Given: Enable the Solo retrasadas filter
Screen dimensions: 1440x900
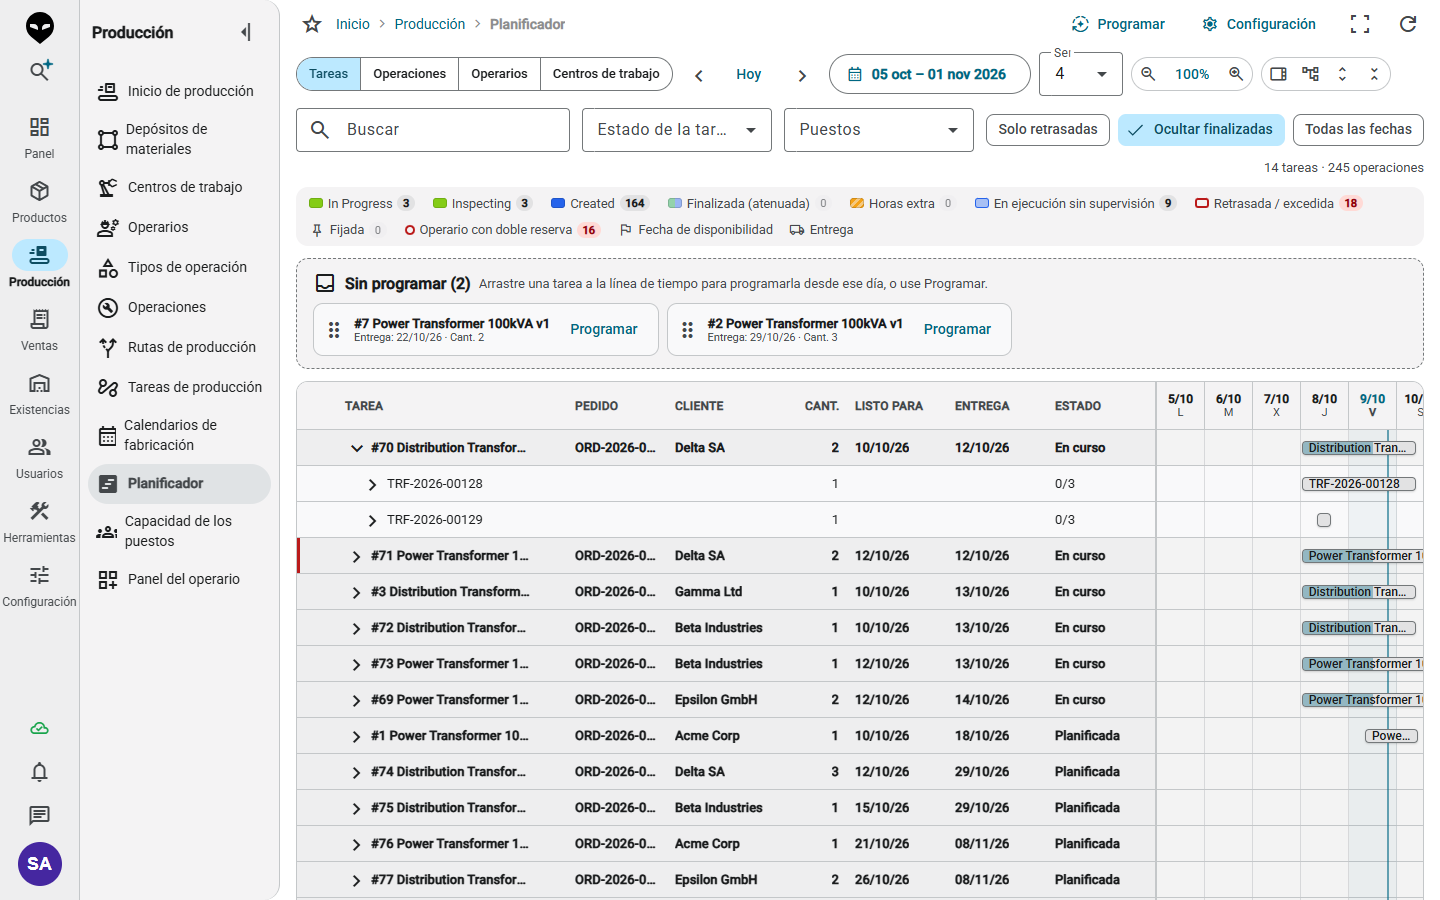Looking at the screenshot, I should click(x=1047, y=130).
